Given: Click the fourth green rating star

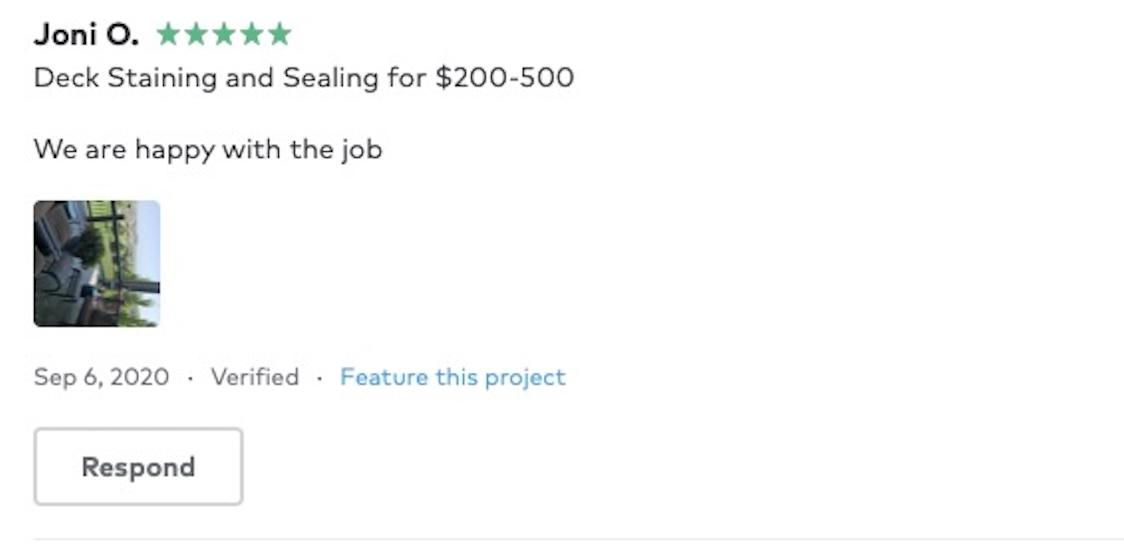Looking at the screenshot, I should [252, 35].
